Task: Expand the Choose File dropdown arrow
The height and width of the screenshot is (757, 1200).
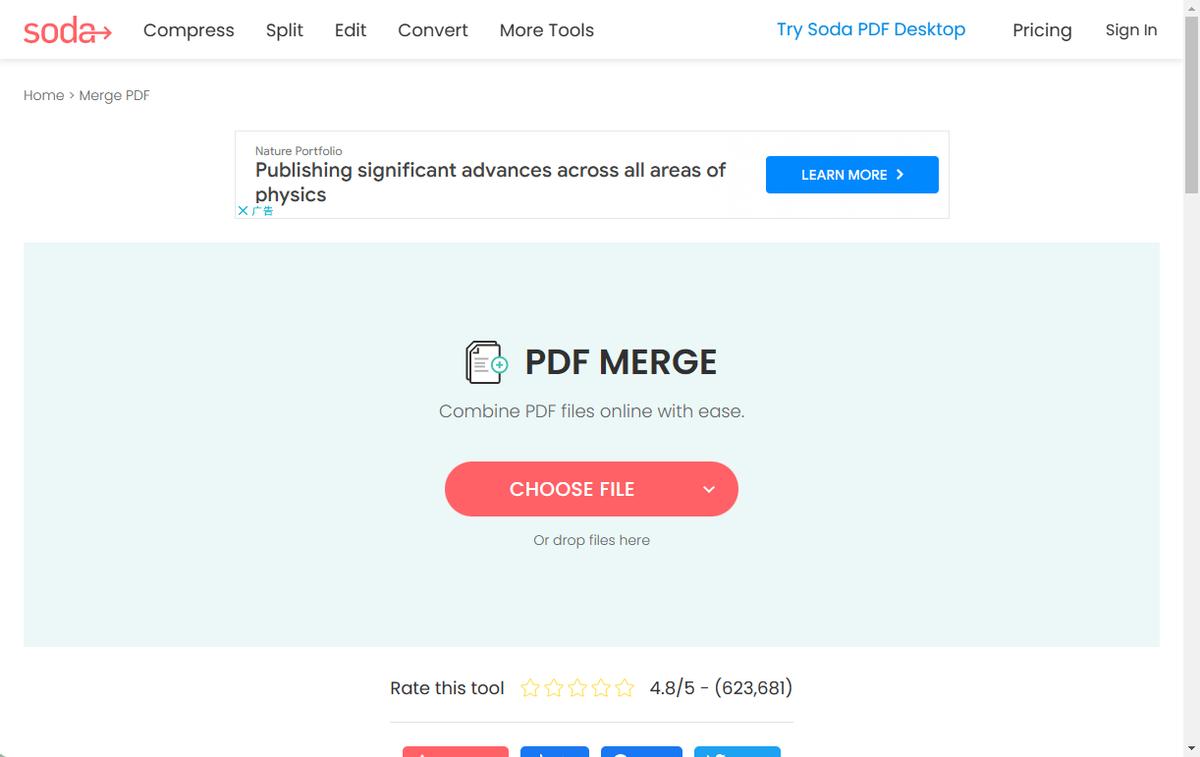Action: click(x=709, y=489)
